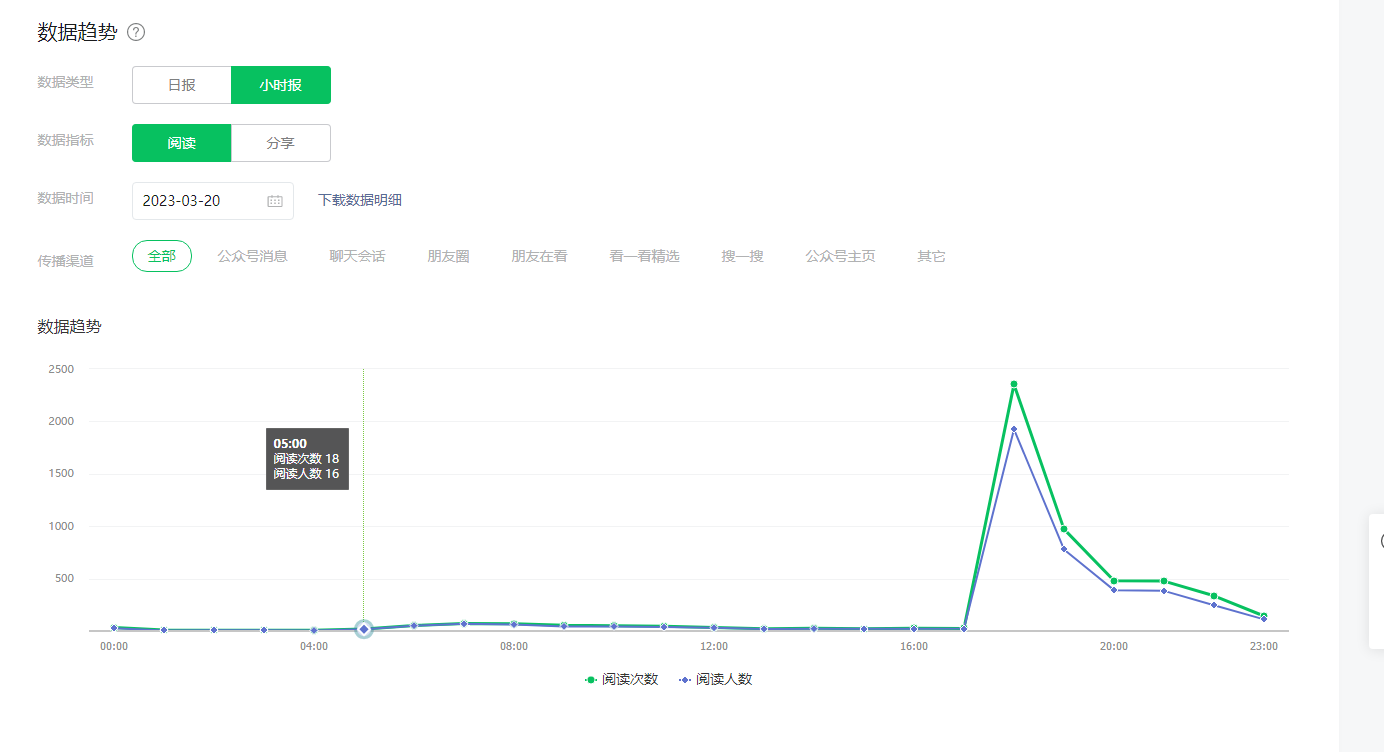Download data via 下载数据明细 link
Viewport: 1384px width, 752px height.
pyautogui.click(x=360, y=200)
